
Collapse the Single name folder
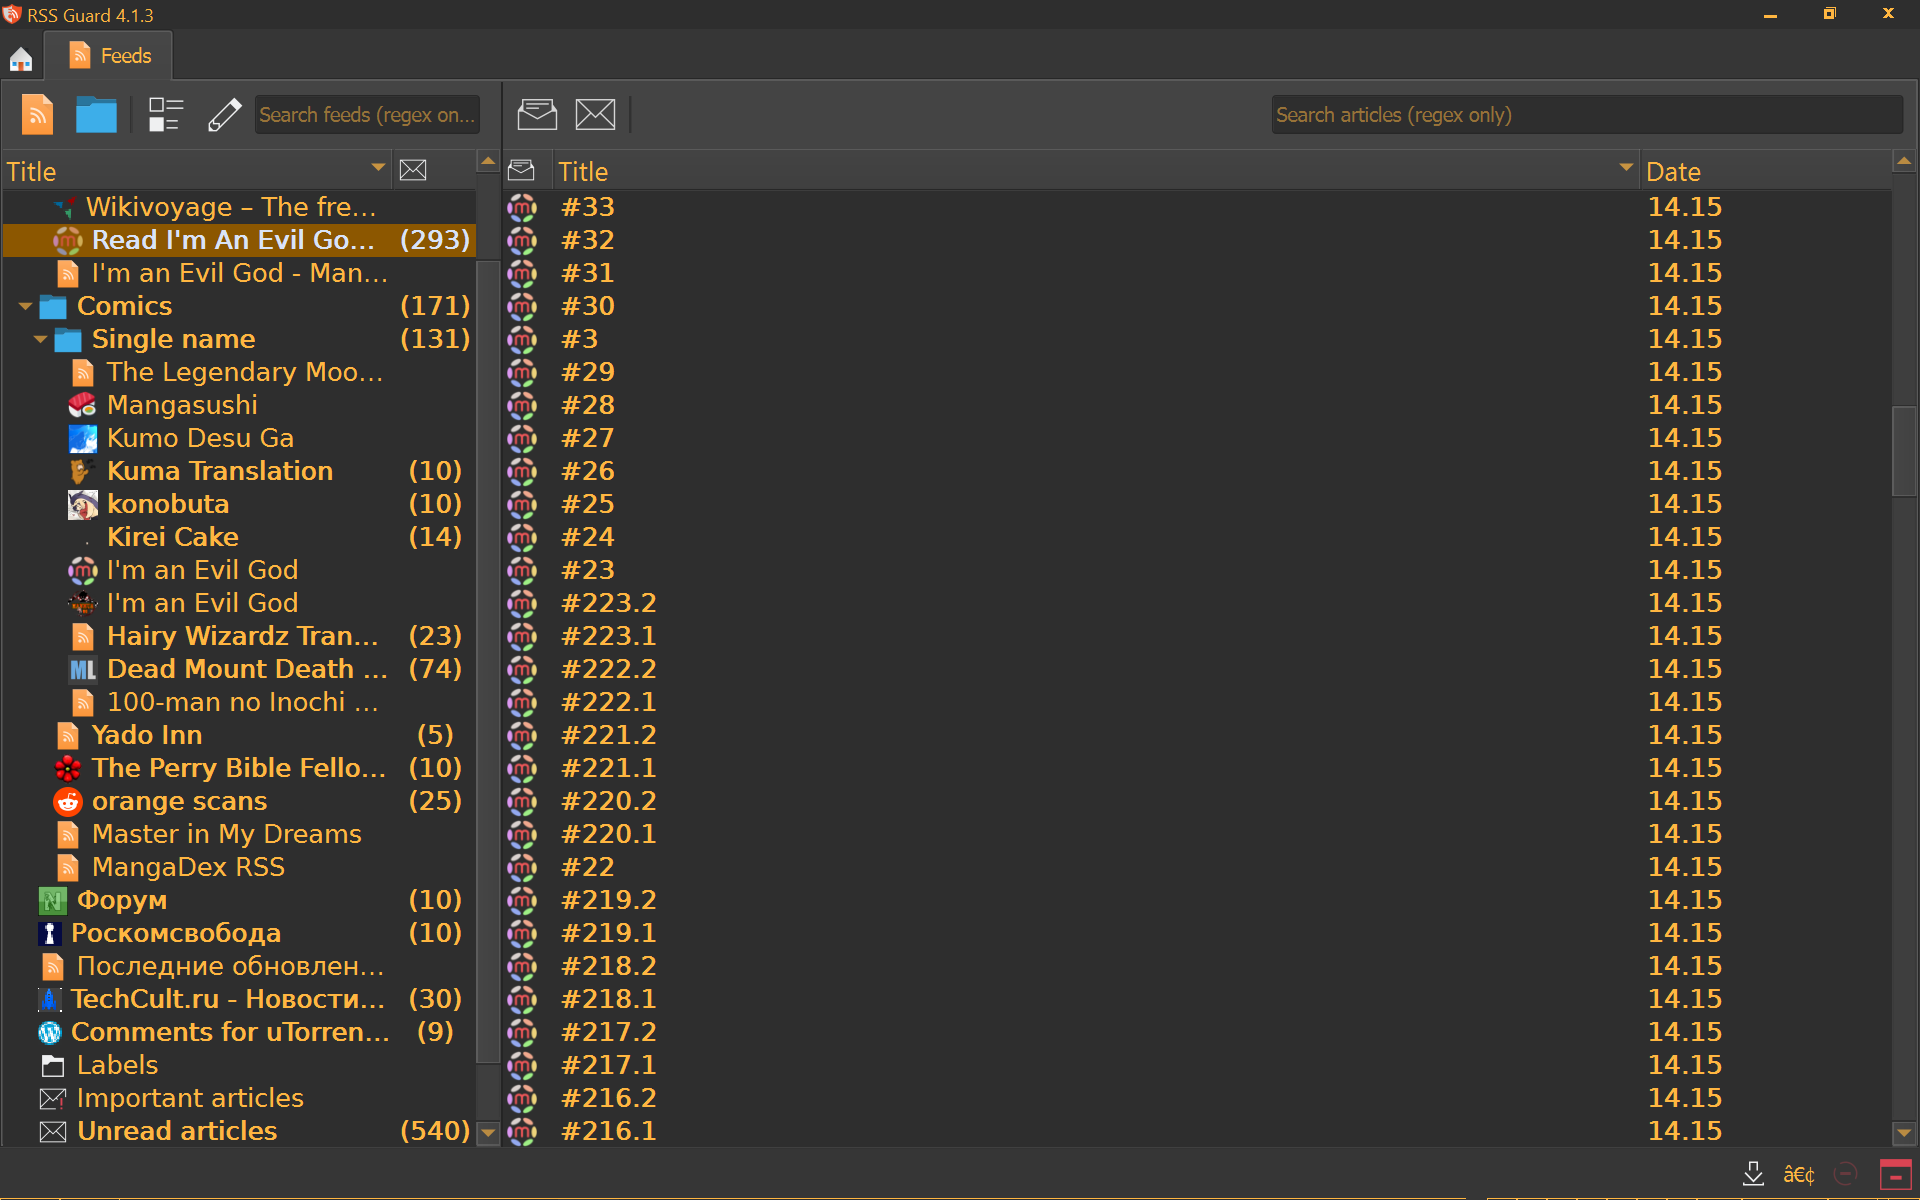[x=40, y=339]
